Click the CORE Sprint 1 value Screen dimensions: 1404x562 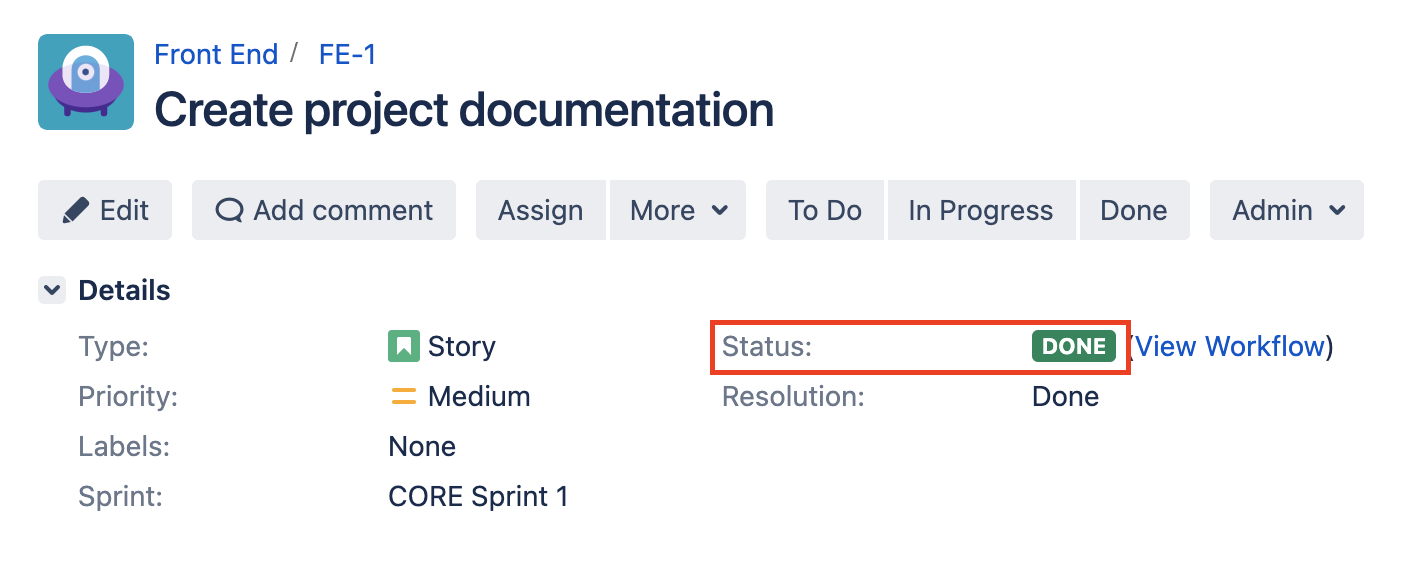[x=478, y=497]
